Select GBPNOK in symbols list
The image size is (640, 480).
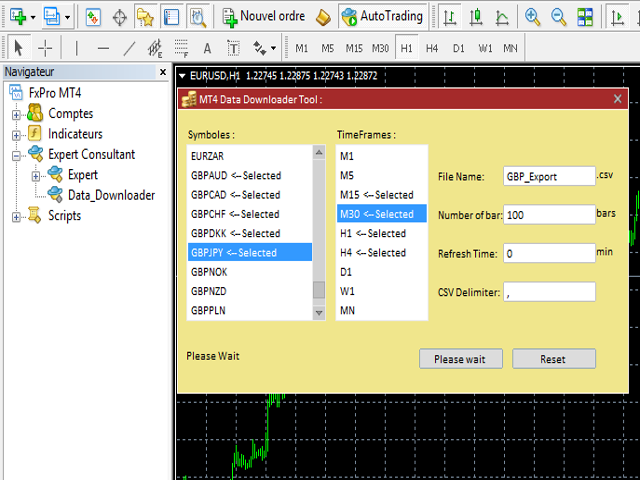249,272
